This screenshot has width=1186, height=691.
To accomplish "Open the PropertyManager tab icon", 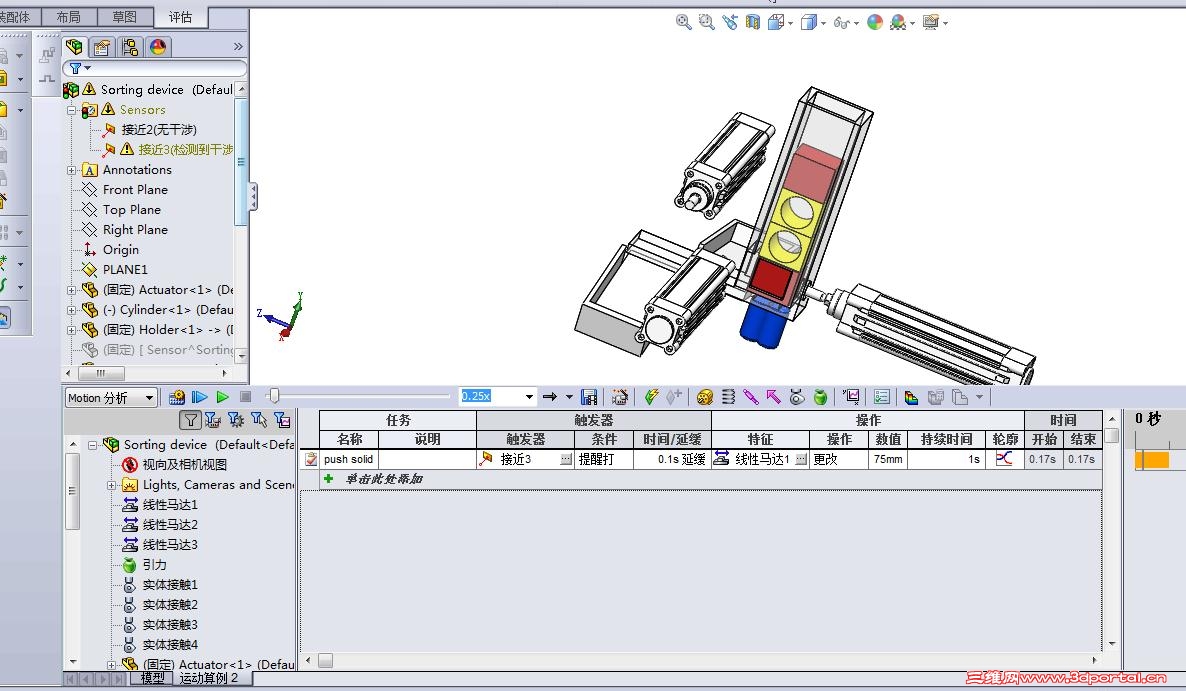I will [x=102, y=47].
